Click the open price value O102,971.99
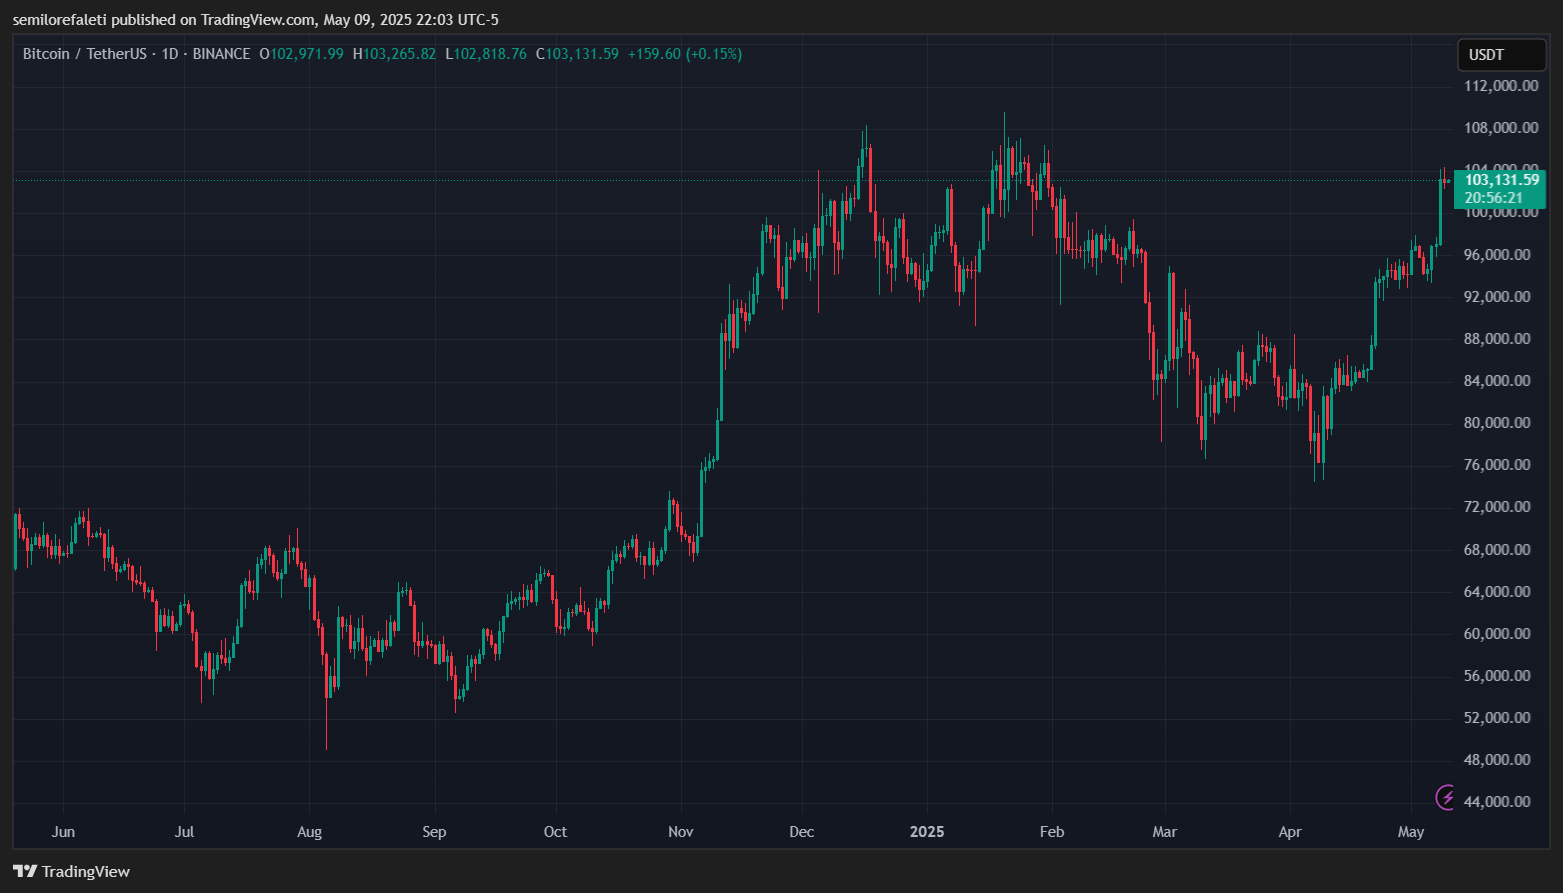Viewport: 1563px width, 893px height. click(301, 54)
